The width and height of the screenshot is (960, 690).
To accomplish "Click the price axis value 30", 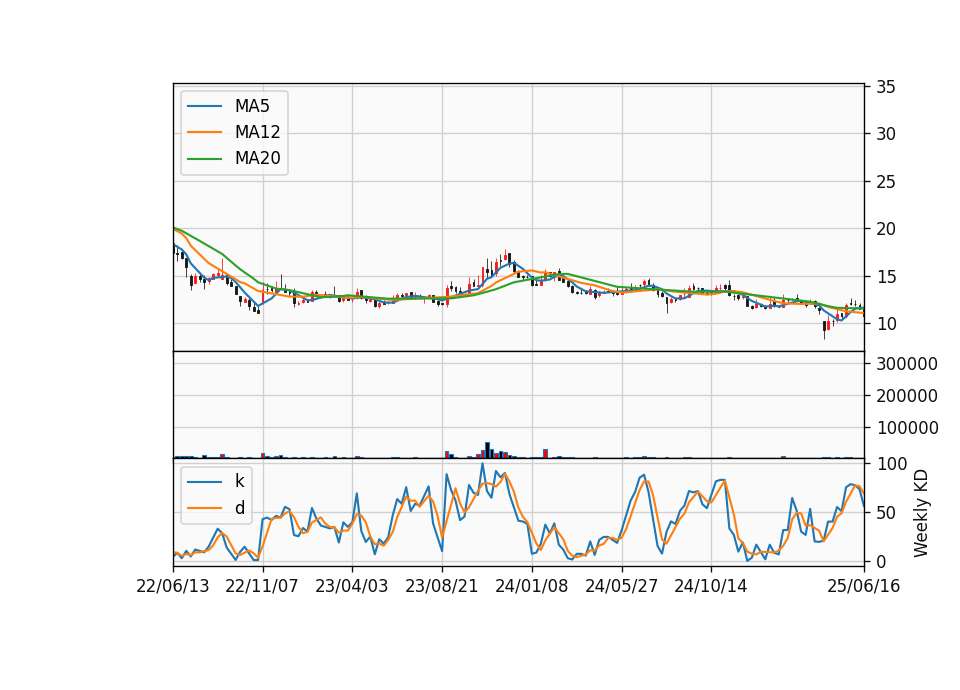I will coord(886,134).
